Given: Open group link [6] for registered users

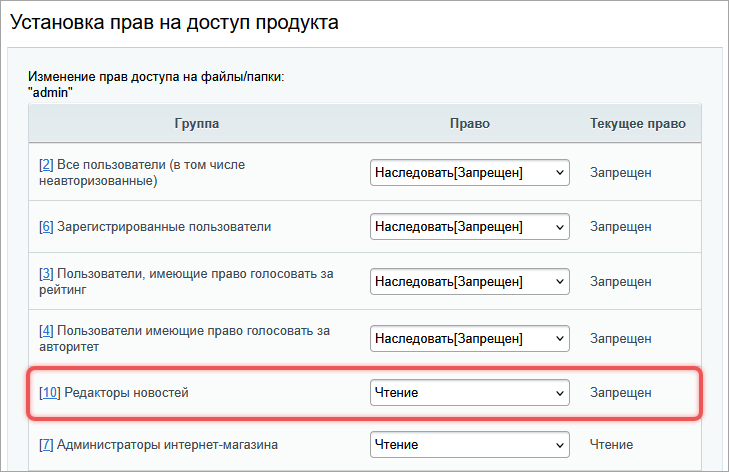Looking at the screenshot, I should [46, 227].
